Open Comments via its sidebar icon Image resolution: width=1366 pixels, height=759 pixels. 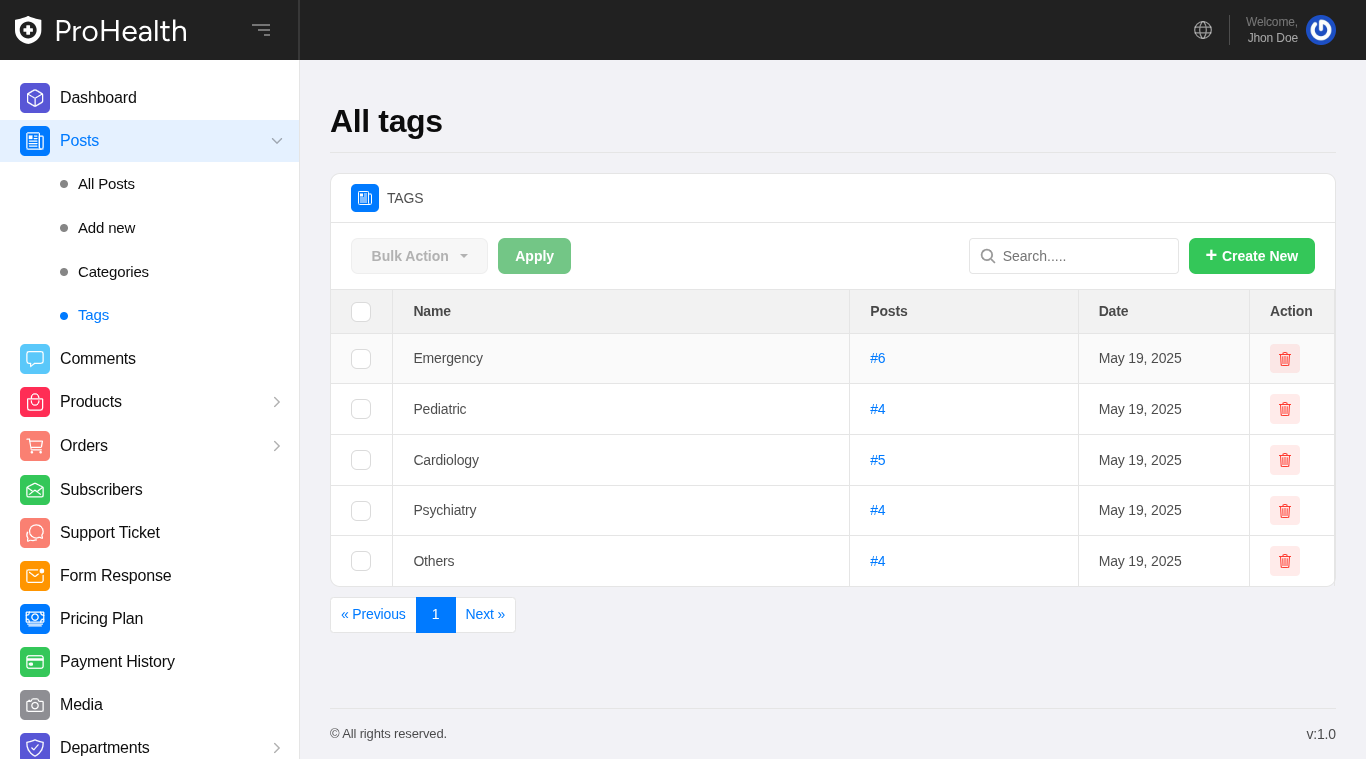[35, 359]
